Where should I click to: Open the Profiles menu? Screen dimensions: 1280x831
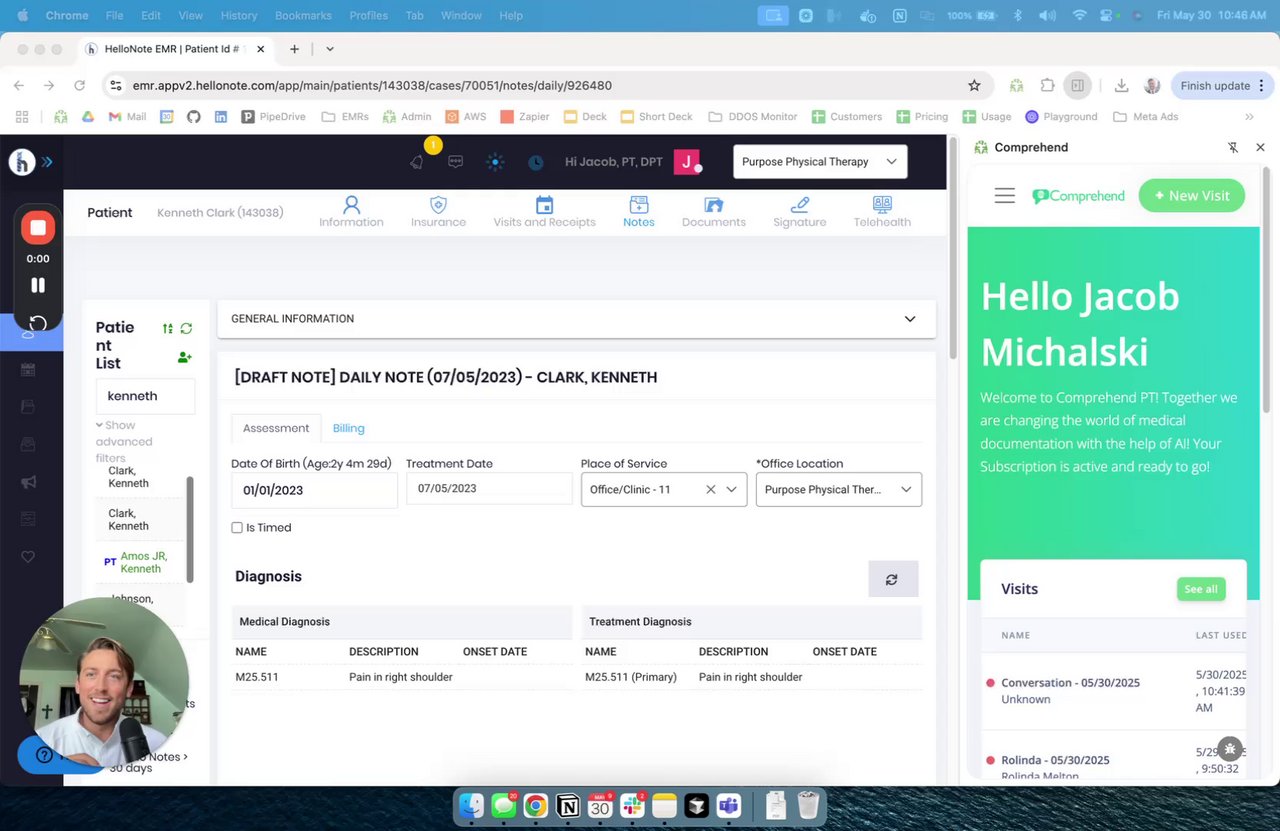369,16
